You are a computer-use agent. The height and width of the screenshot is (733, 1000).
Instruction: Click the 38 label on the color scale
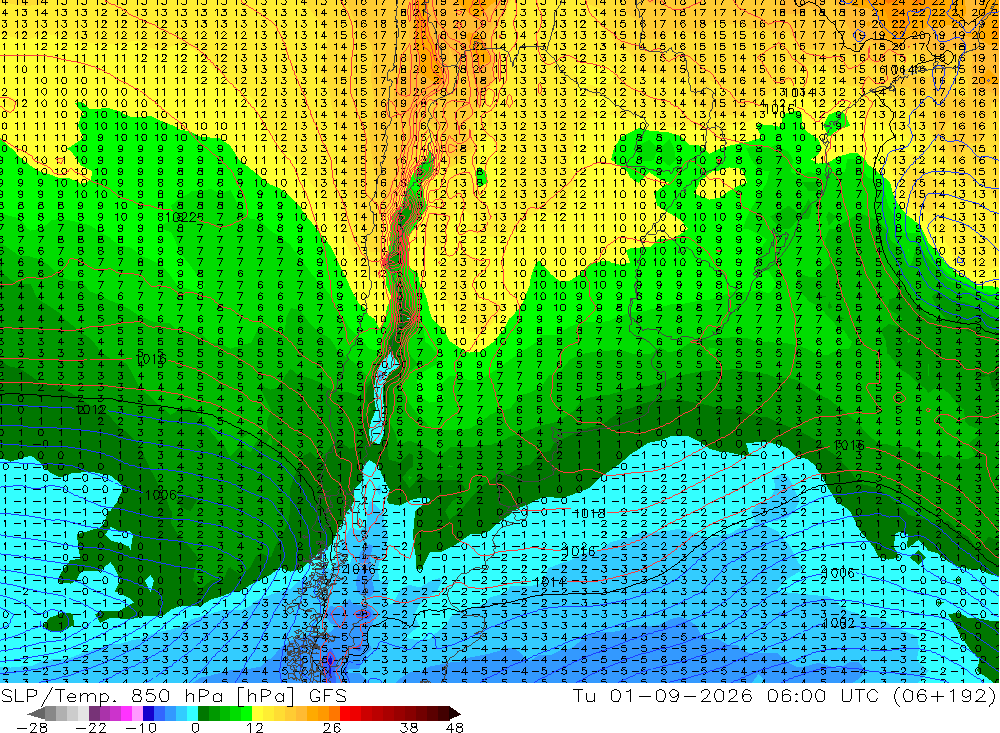click(x=409, y=727)
